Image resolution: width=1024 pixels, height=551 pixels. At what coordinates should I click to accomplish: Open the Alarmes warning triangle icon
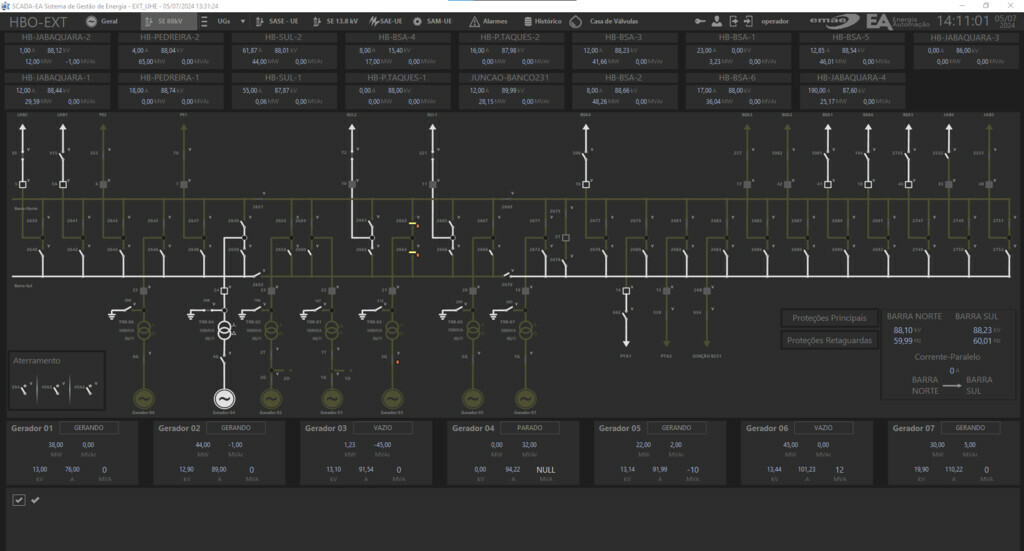[475, 21]
